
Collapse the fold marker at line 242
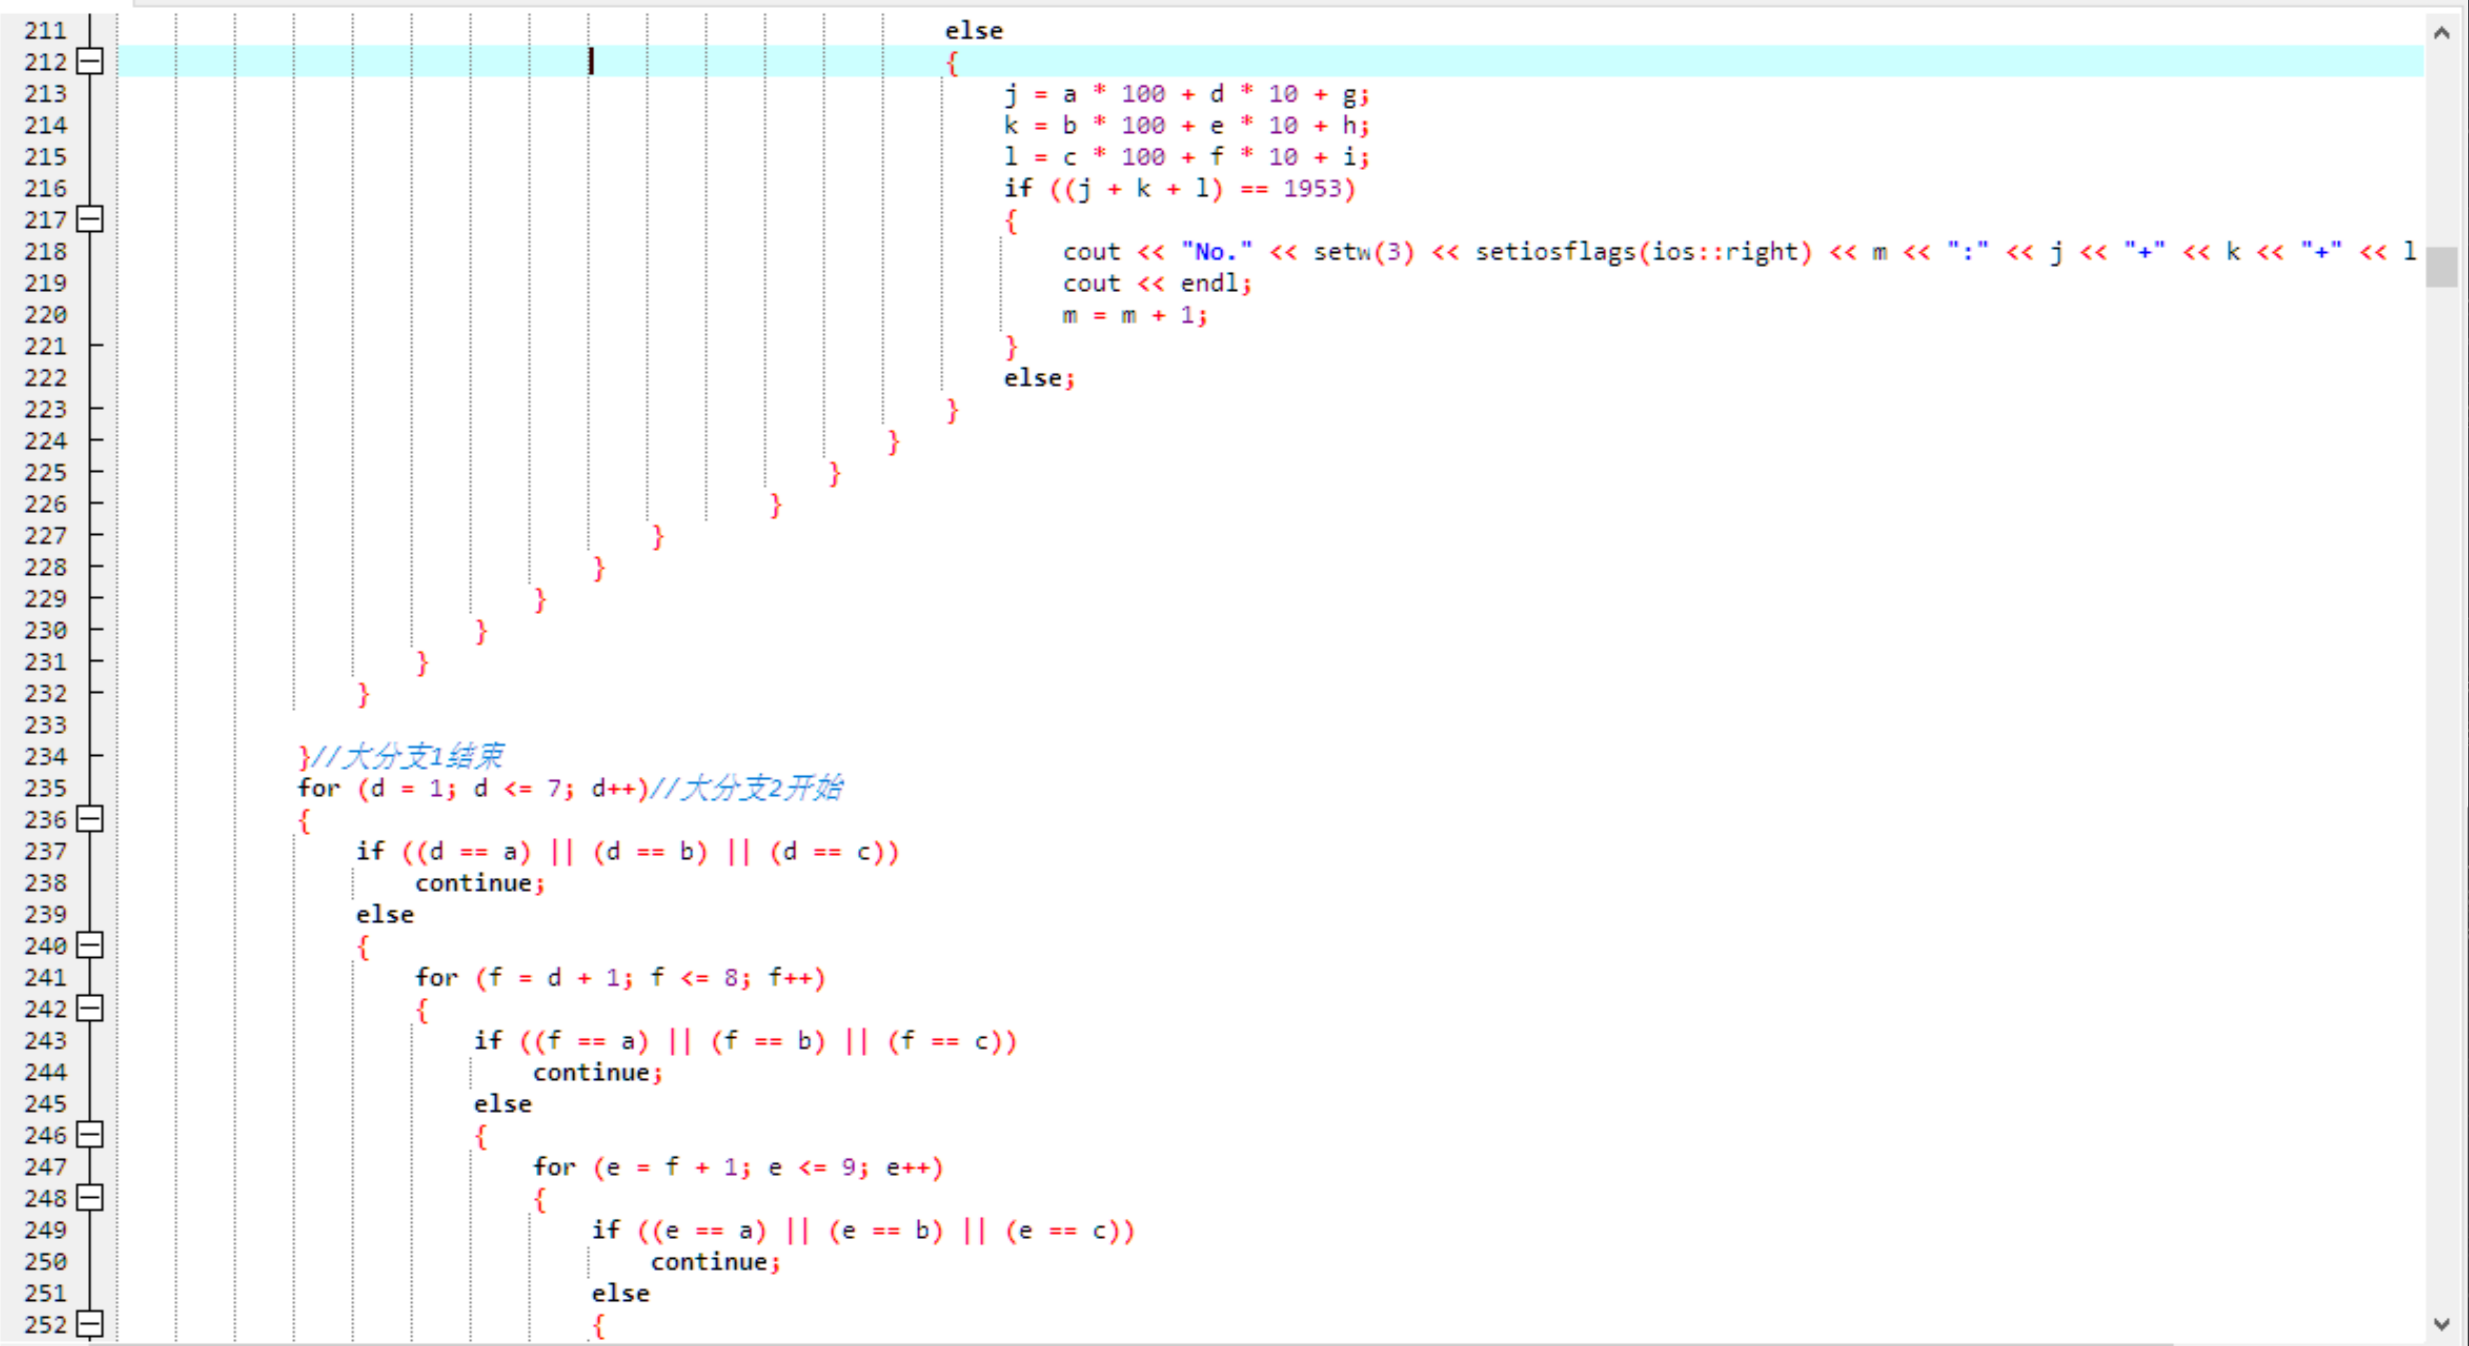click(x=90, y=1008)
